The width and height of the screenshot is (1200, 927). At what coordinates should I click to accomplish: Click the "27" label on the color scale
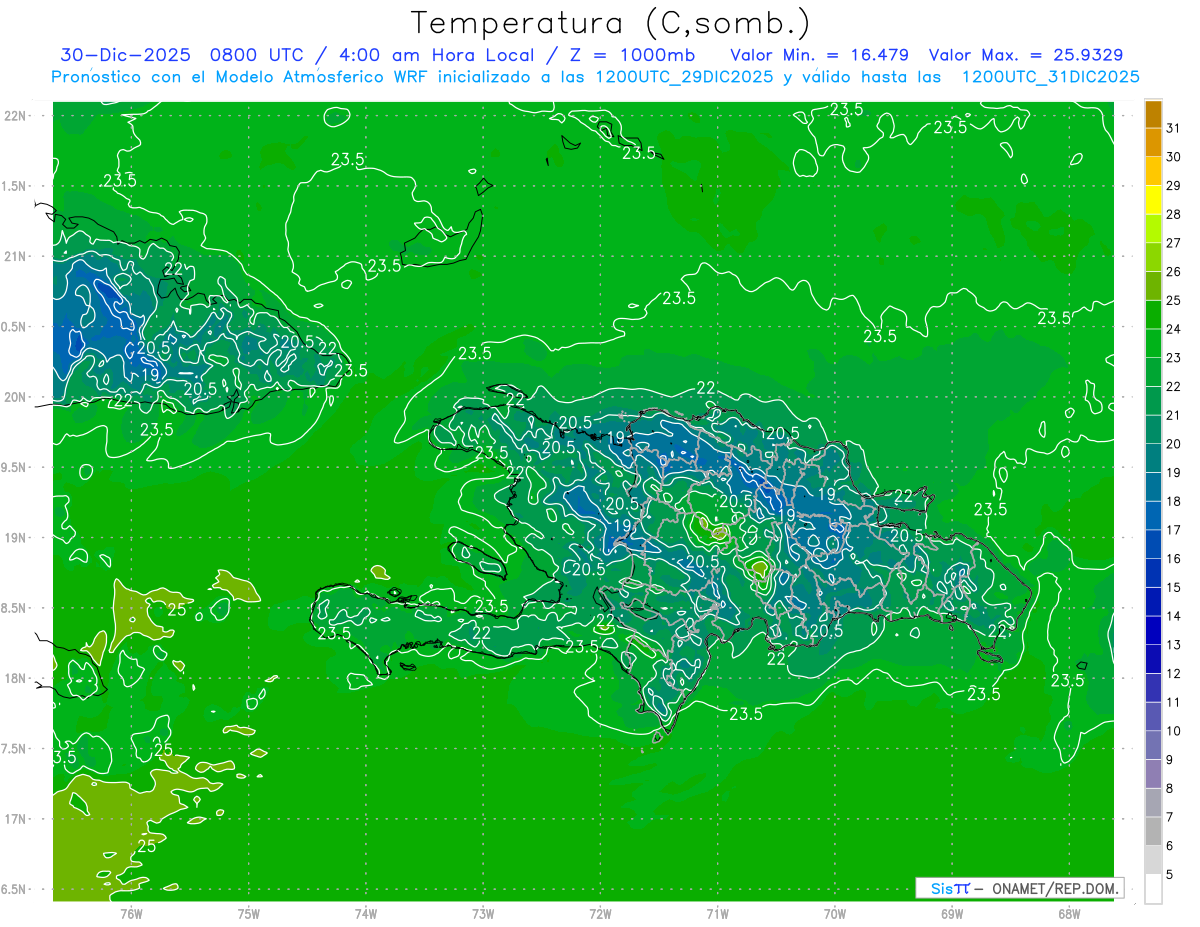click(x=1173, y=243)
